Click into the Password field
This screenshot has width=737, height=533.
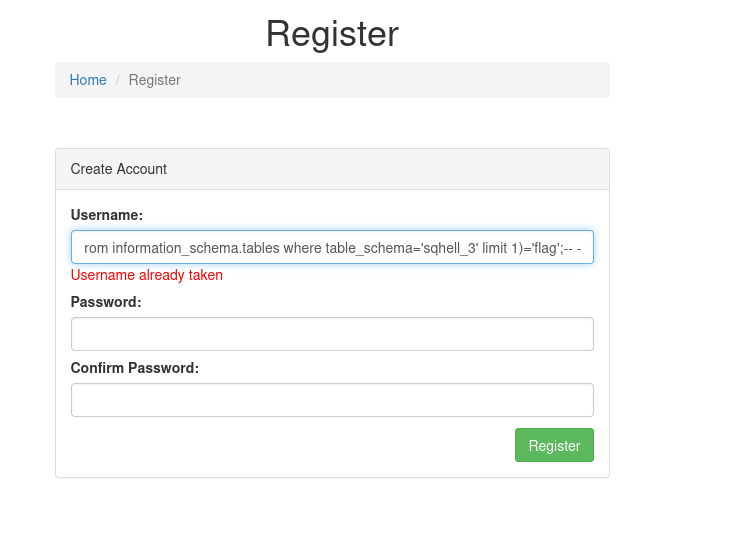[332, 334]
